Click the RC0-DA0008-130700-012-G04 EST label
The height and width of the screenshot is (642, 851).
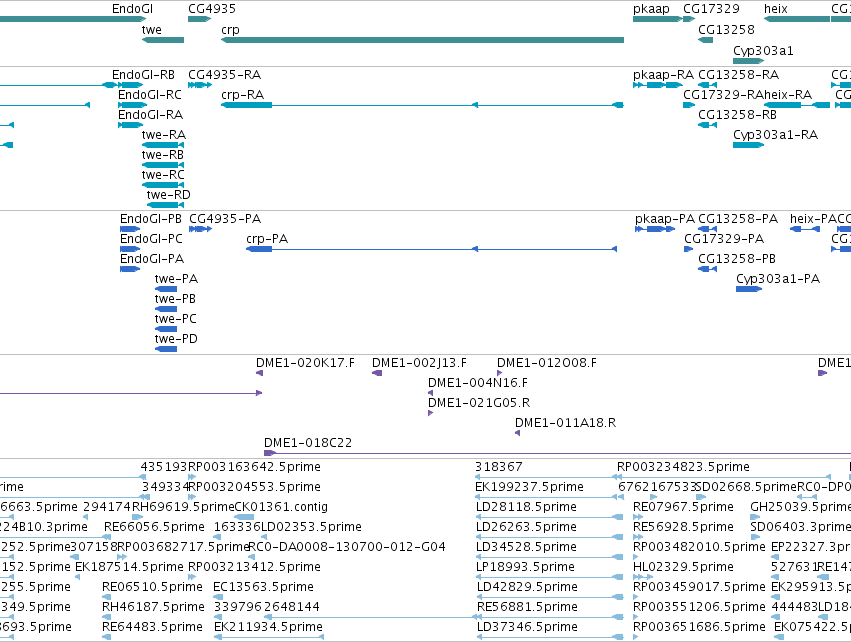coord(347,546)
